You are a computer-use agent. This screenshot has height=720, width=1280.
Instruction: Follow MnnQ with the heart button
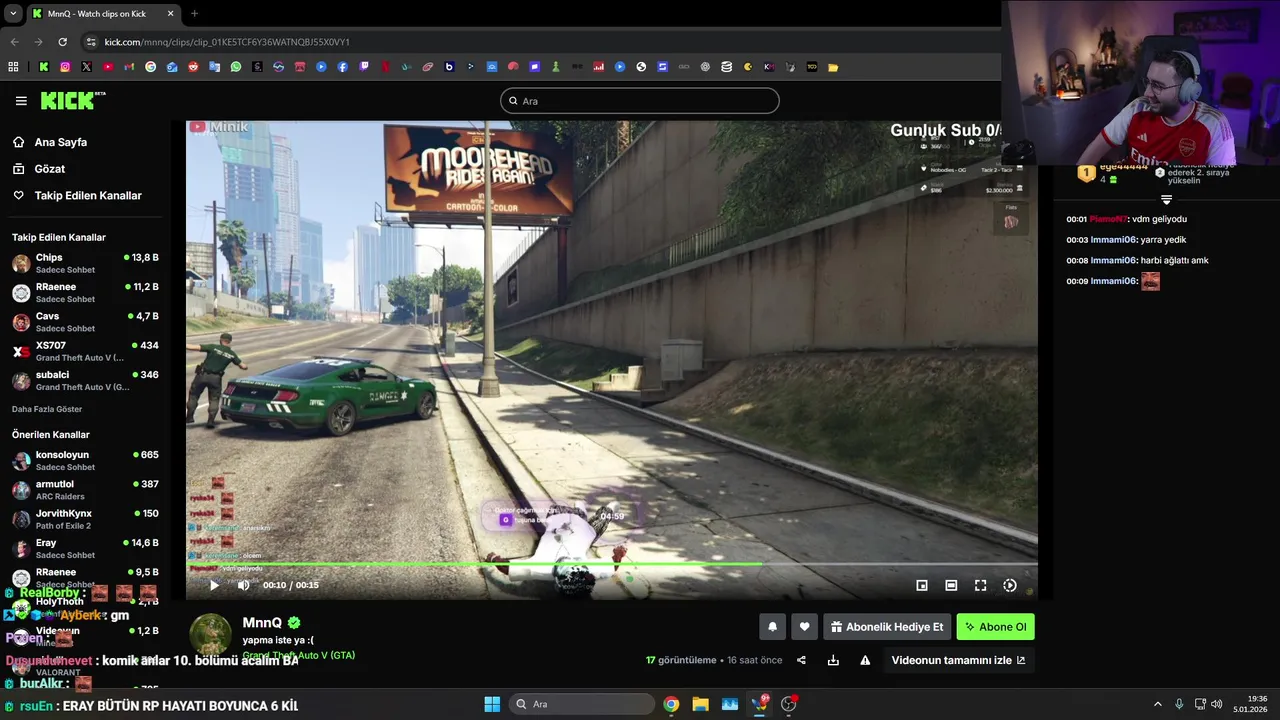[804, 627]
